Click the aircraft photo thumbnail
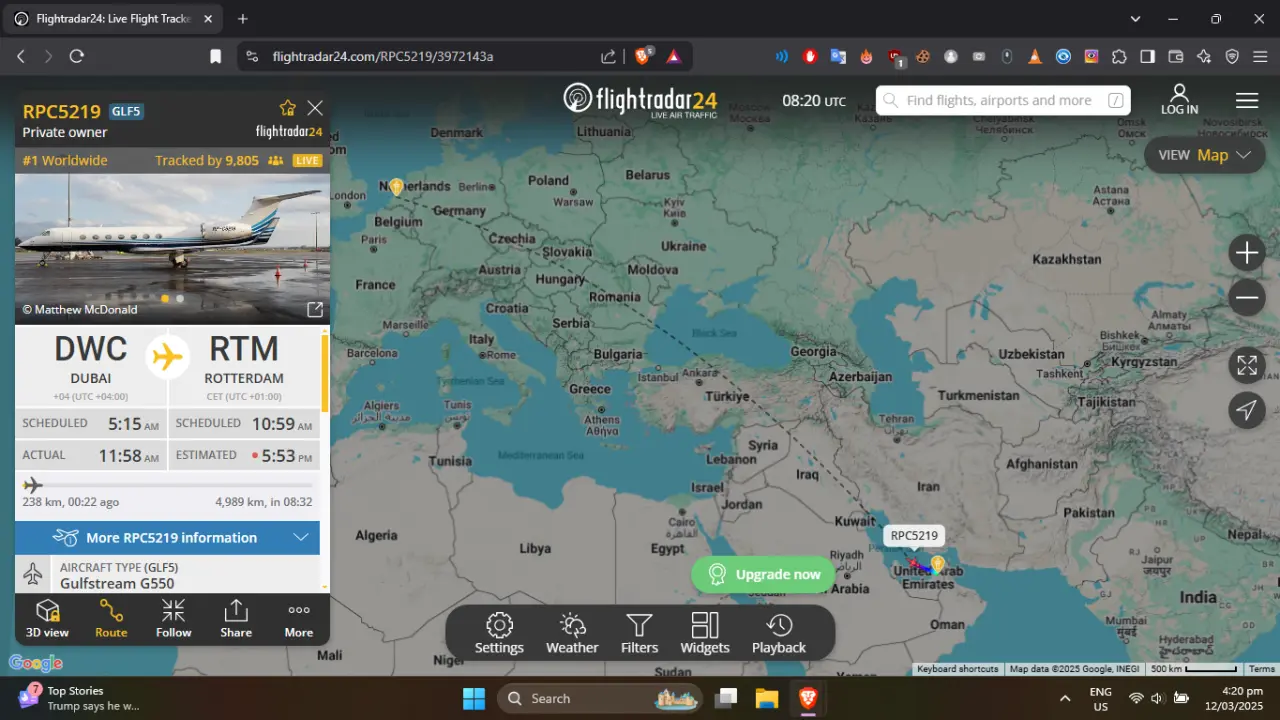 172,249
